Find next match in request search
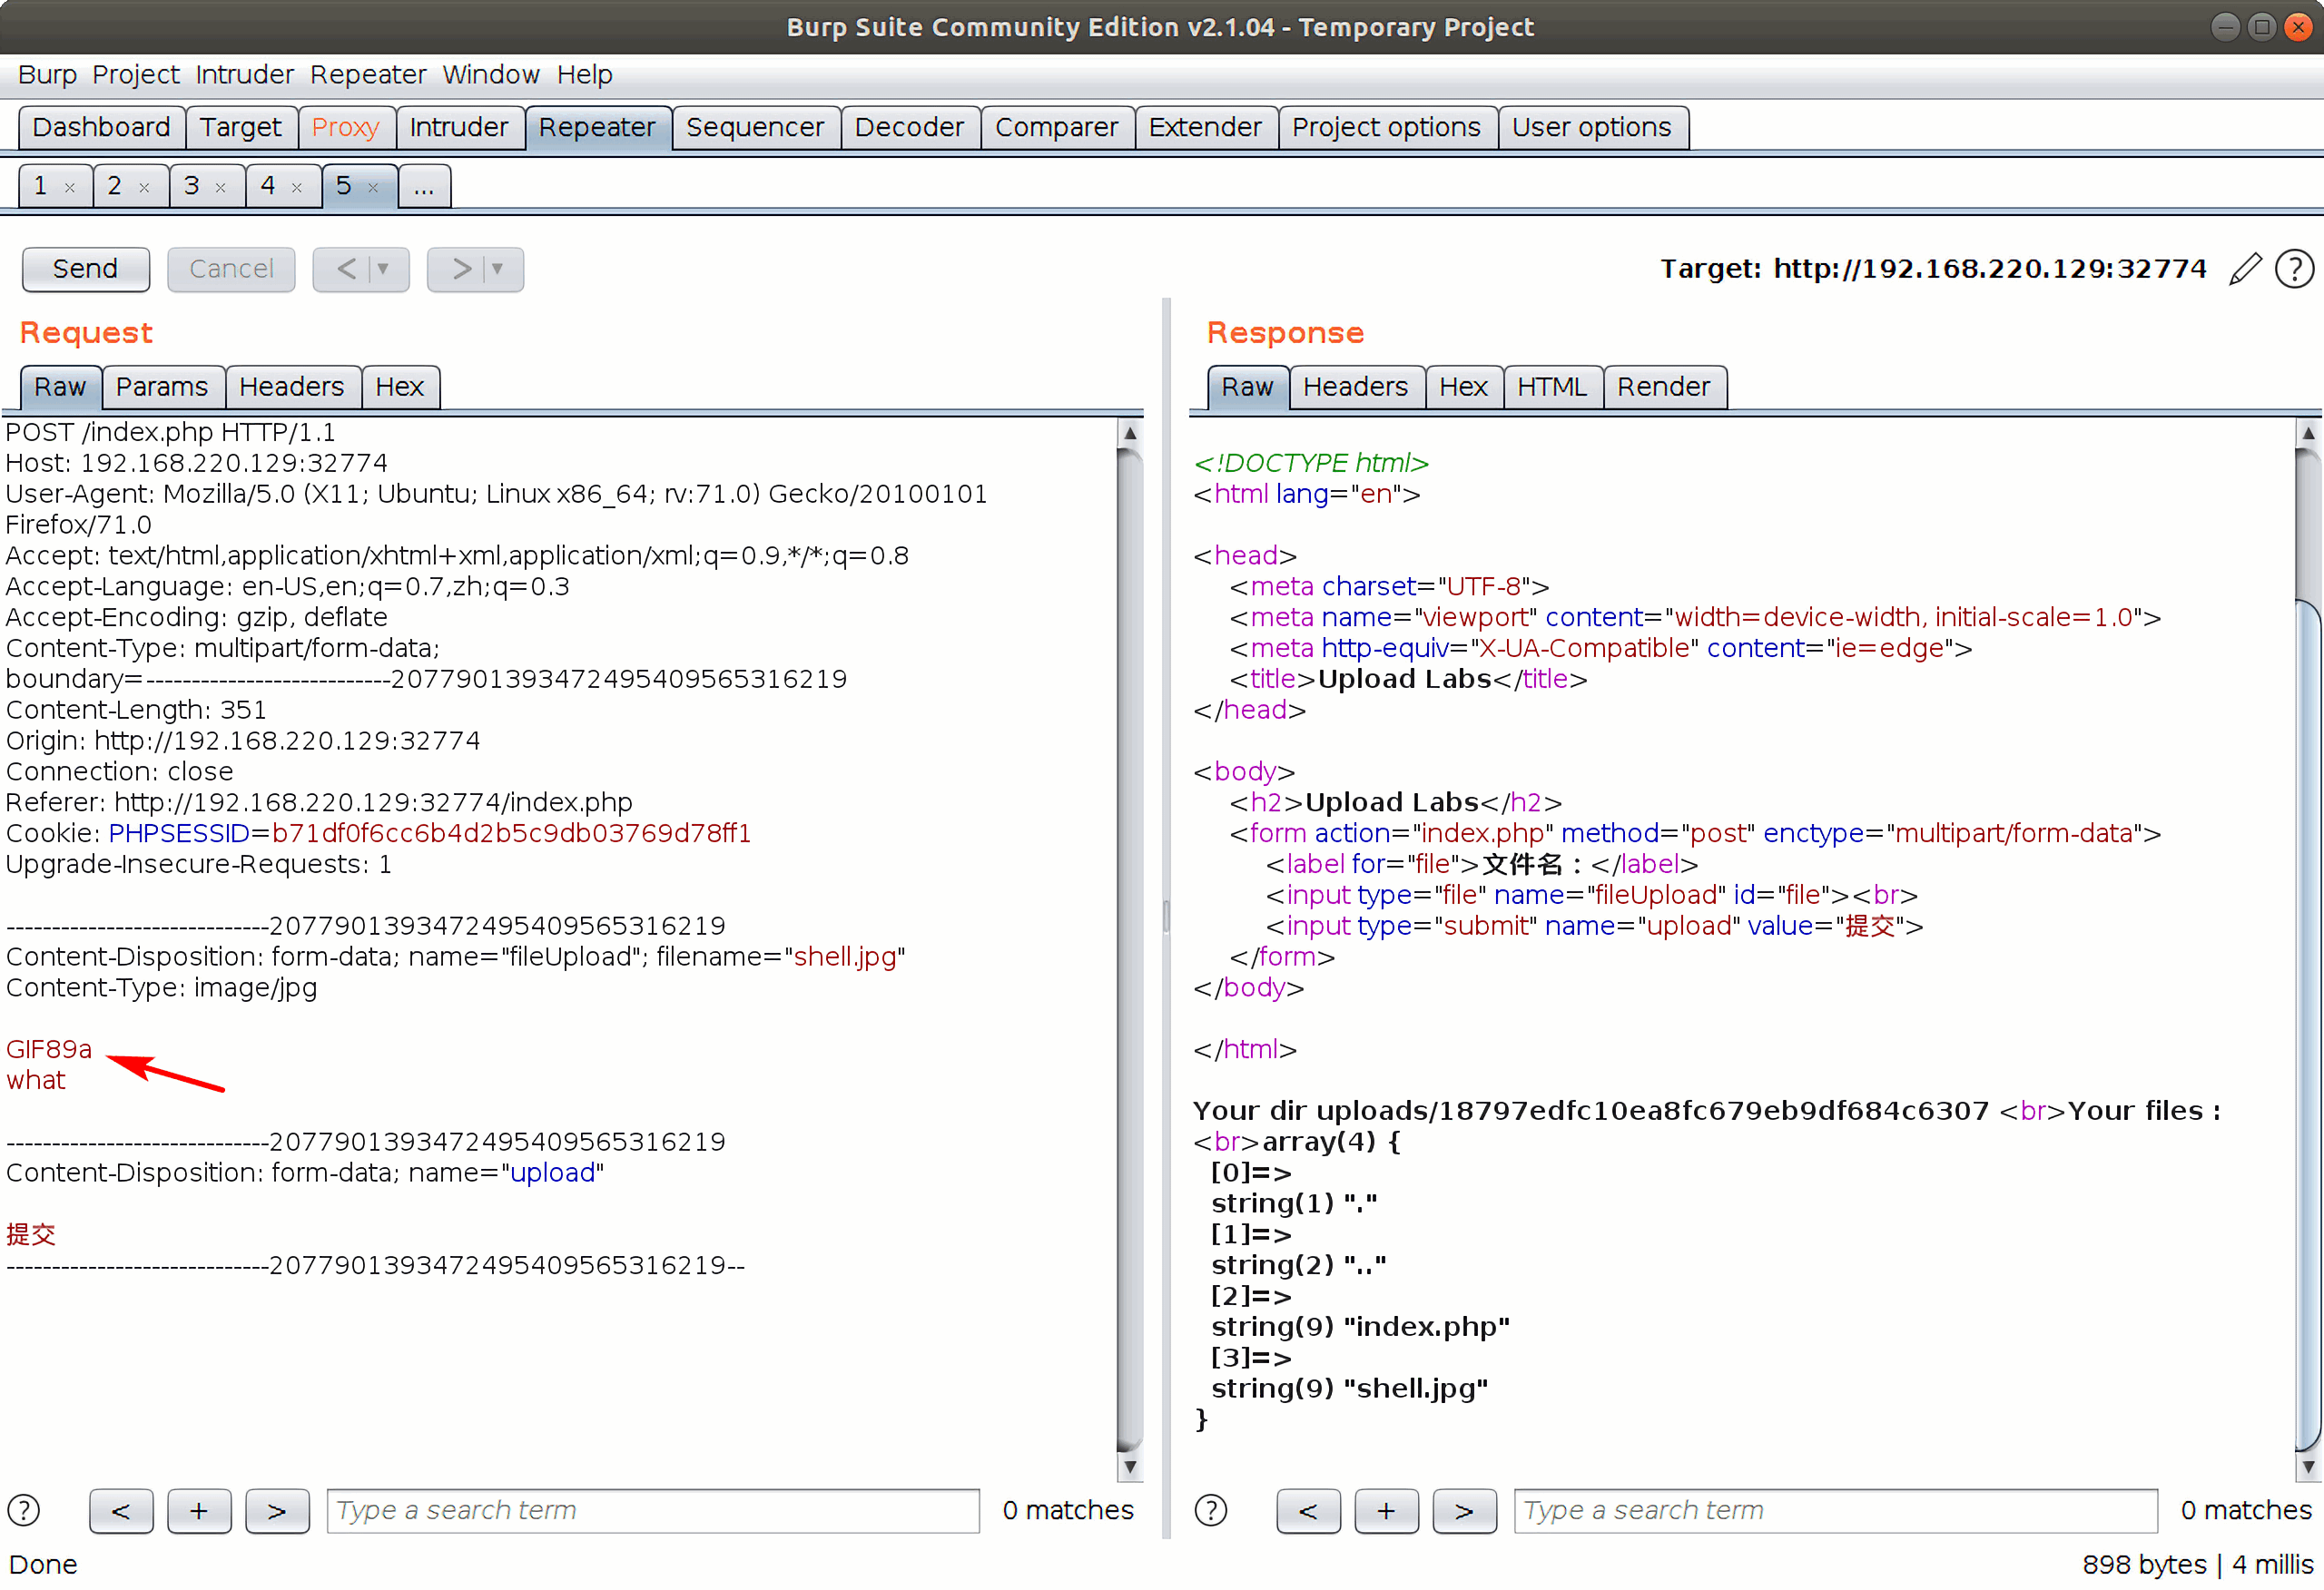 pos(277,1510)
